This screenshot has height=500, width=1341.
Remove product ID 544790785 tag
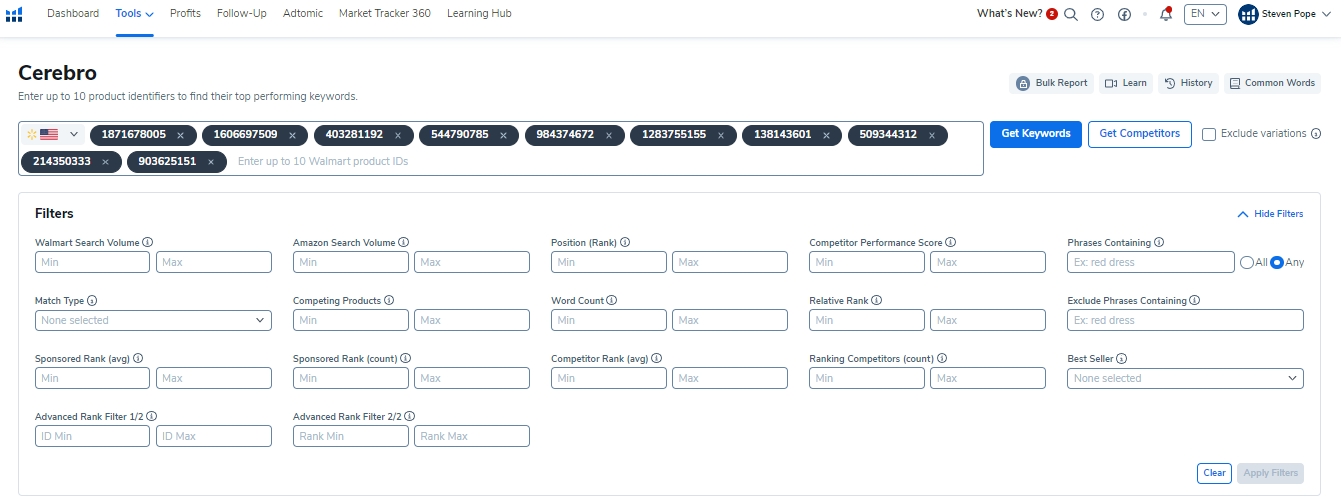(503, 135)
